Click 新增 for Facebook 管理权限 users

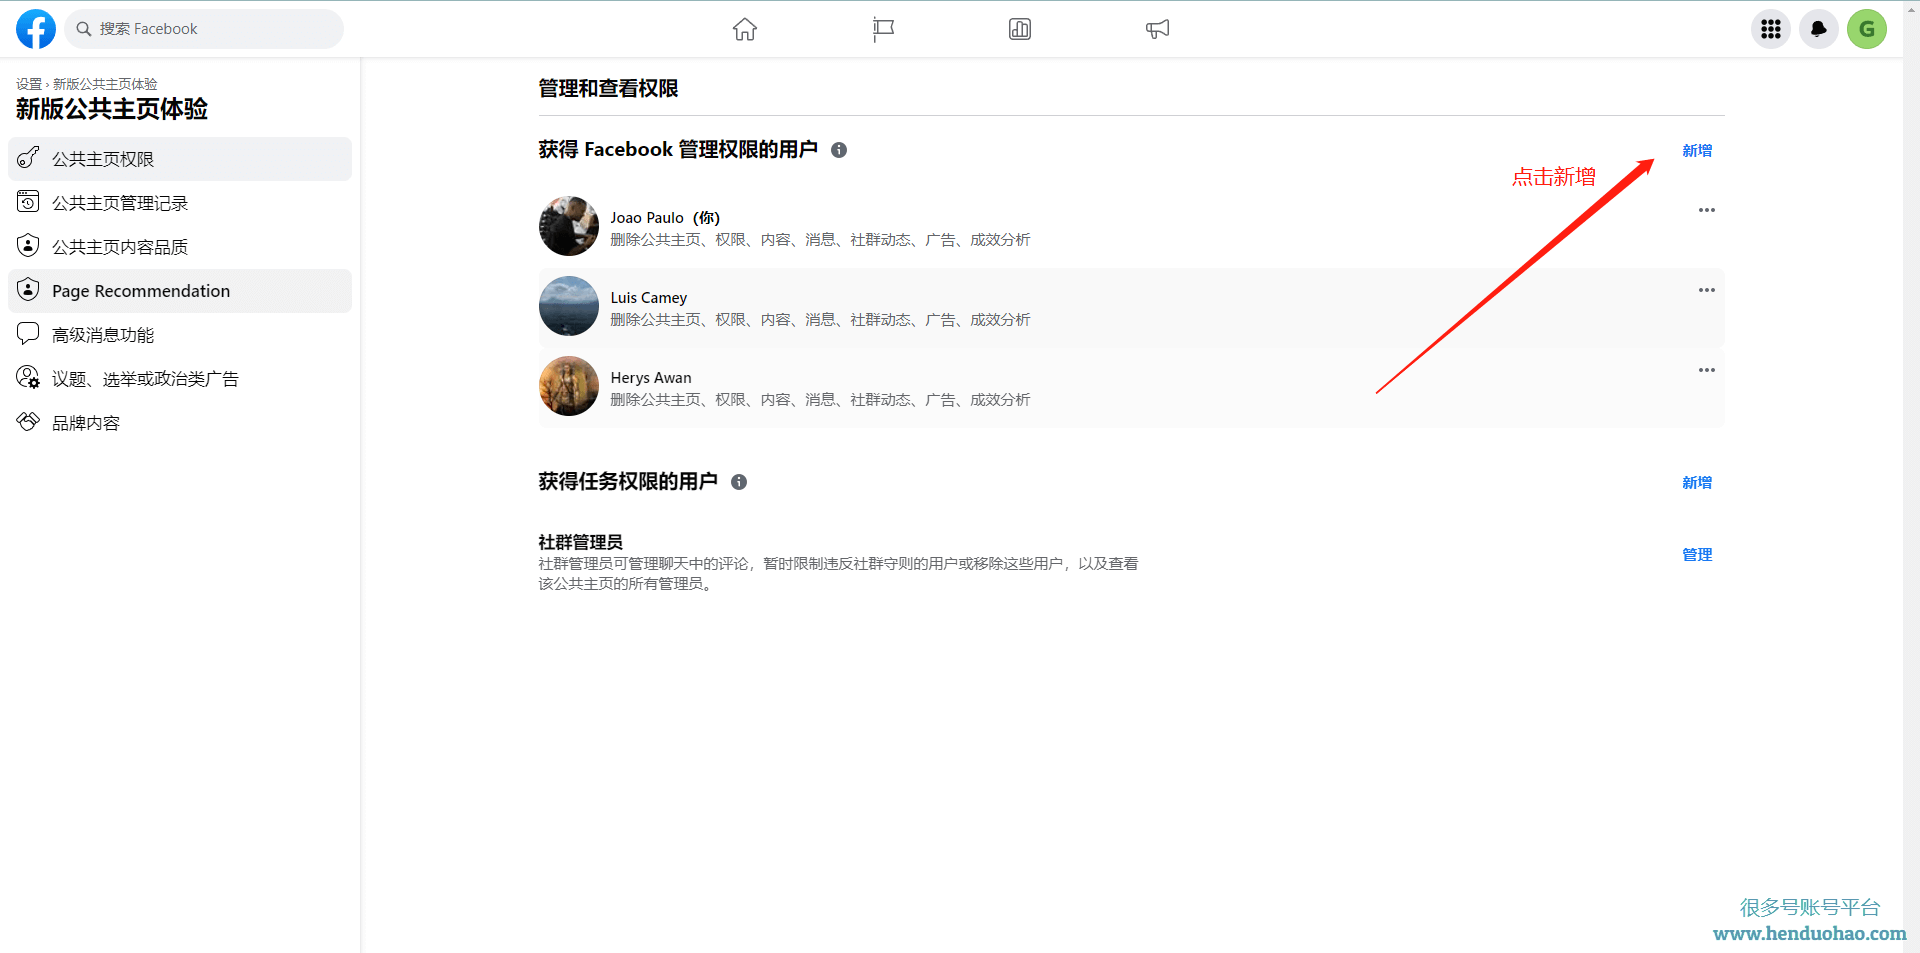(x=1697, y=151)
